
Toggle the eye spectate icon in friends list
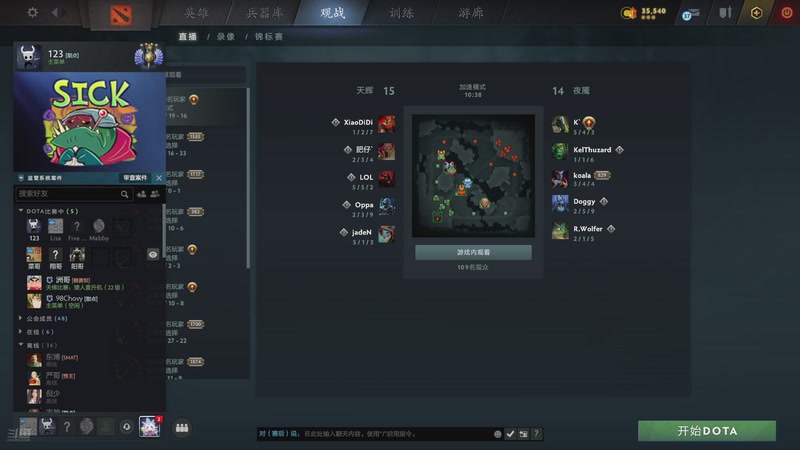click(x=153, y=255)
